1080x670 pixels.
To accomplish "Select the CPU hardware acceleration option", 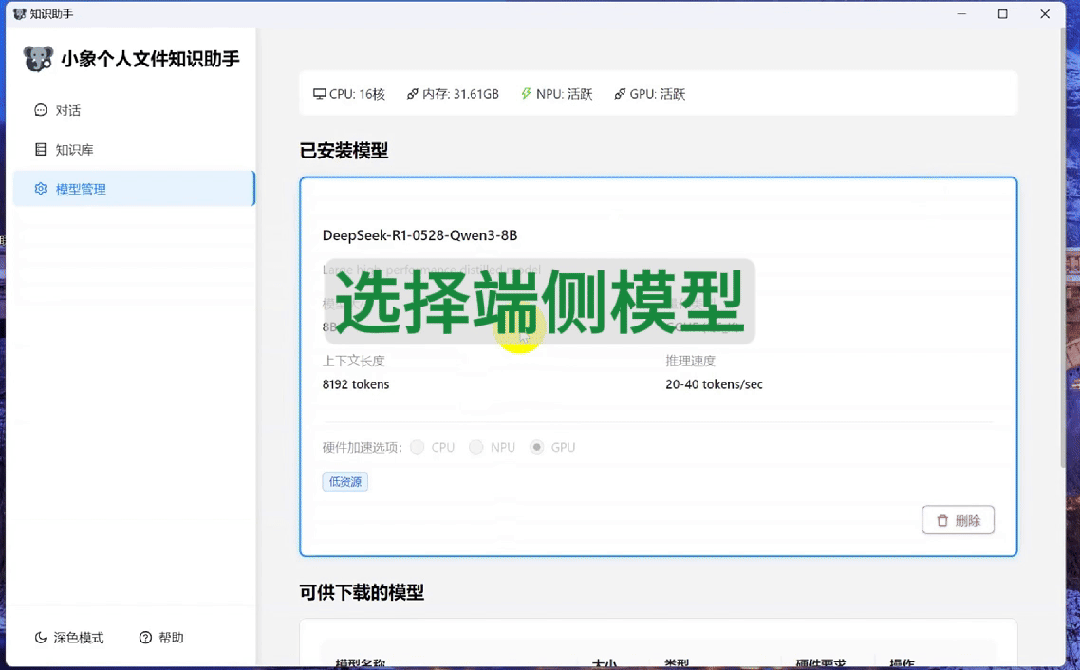I will [418, 447].
